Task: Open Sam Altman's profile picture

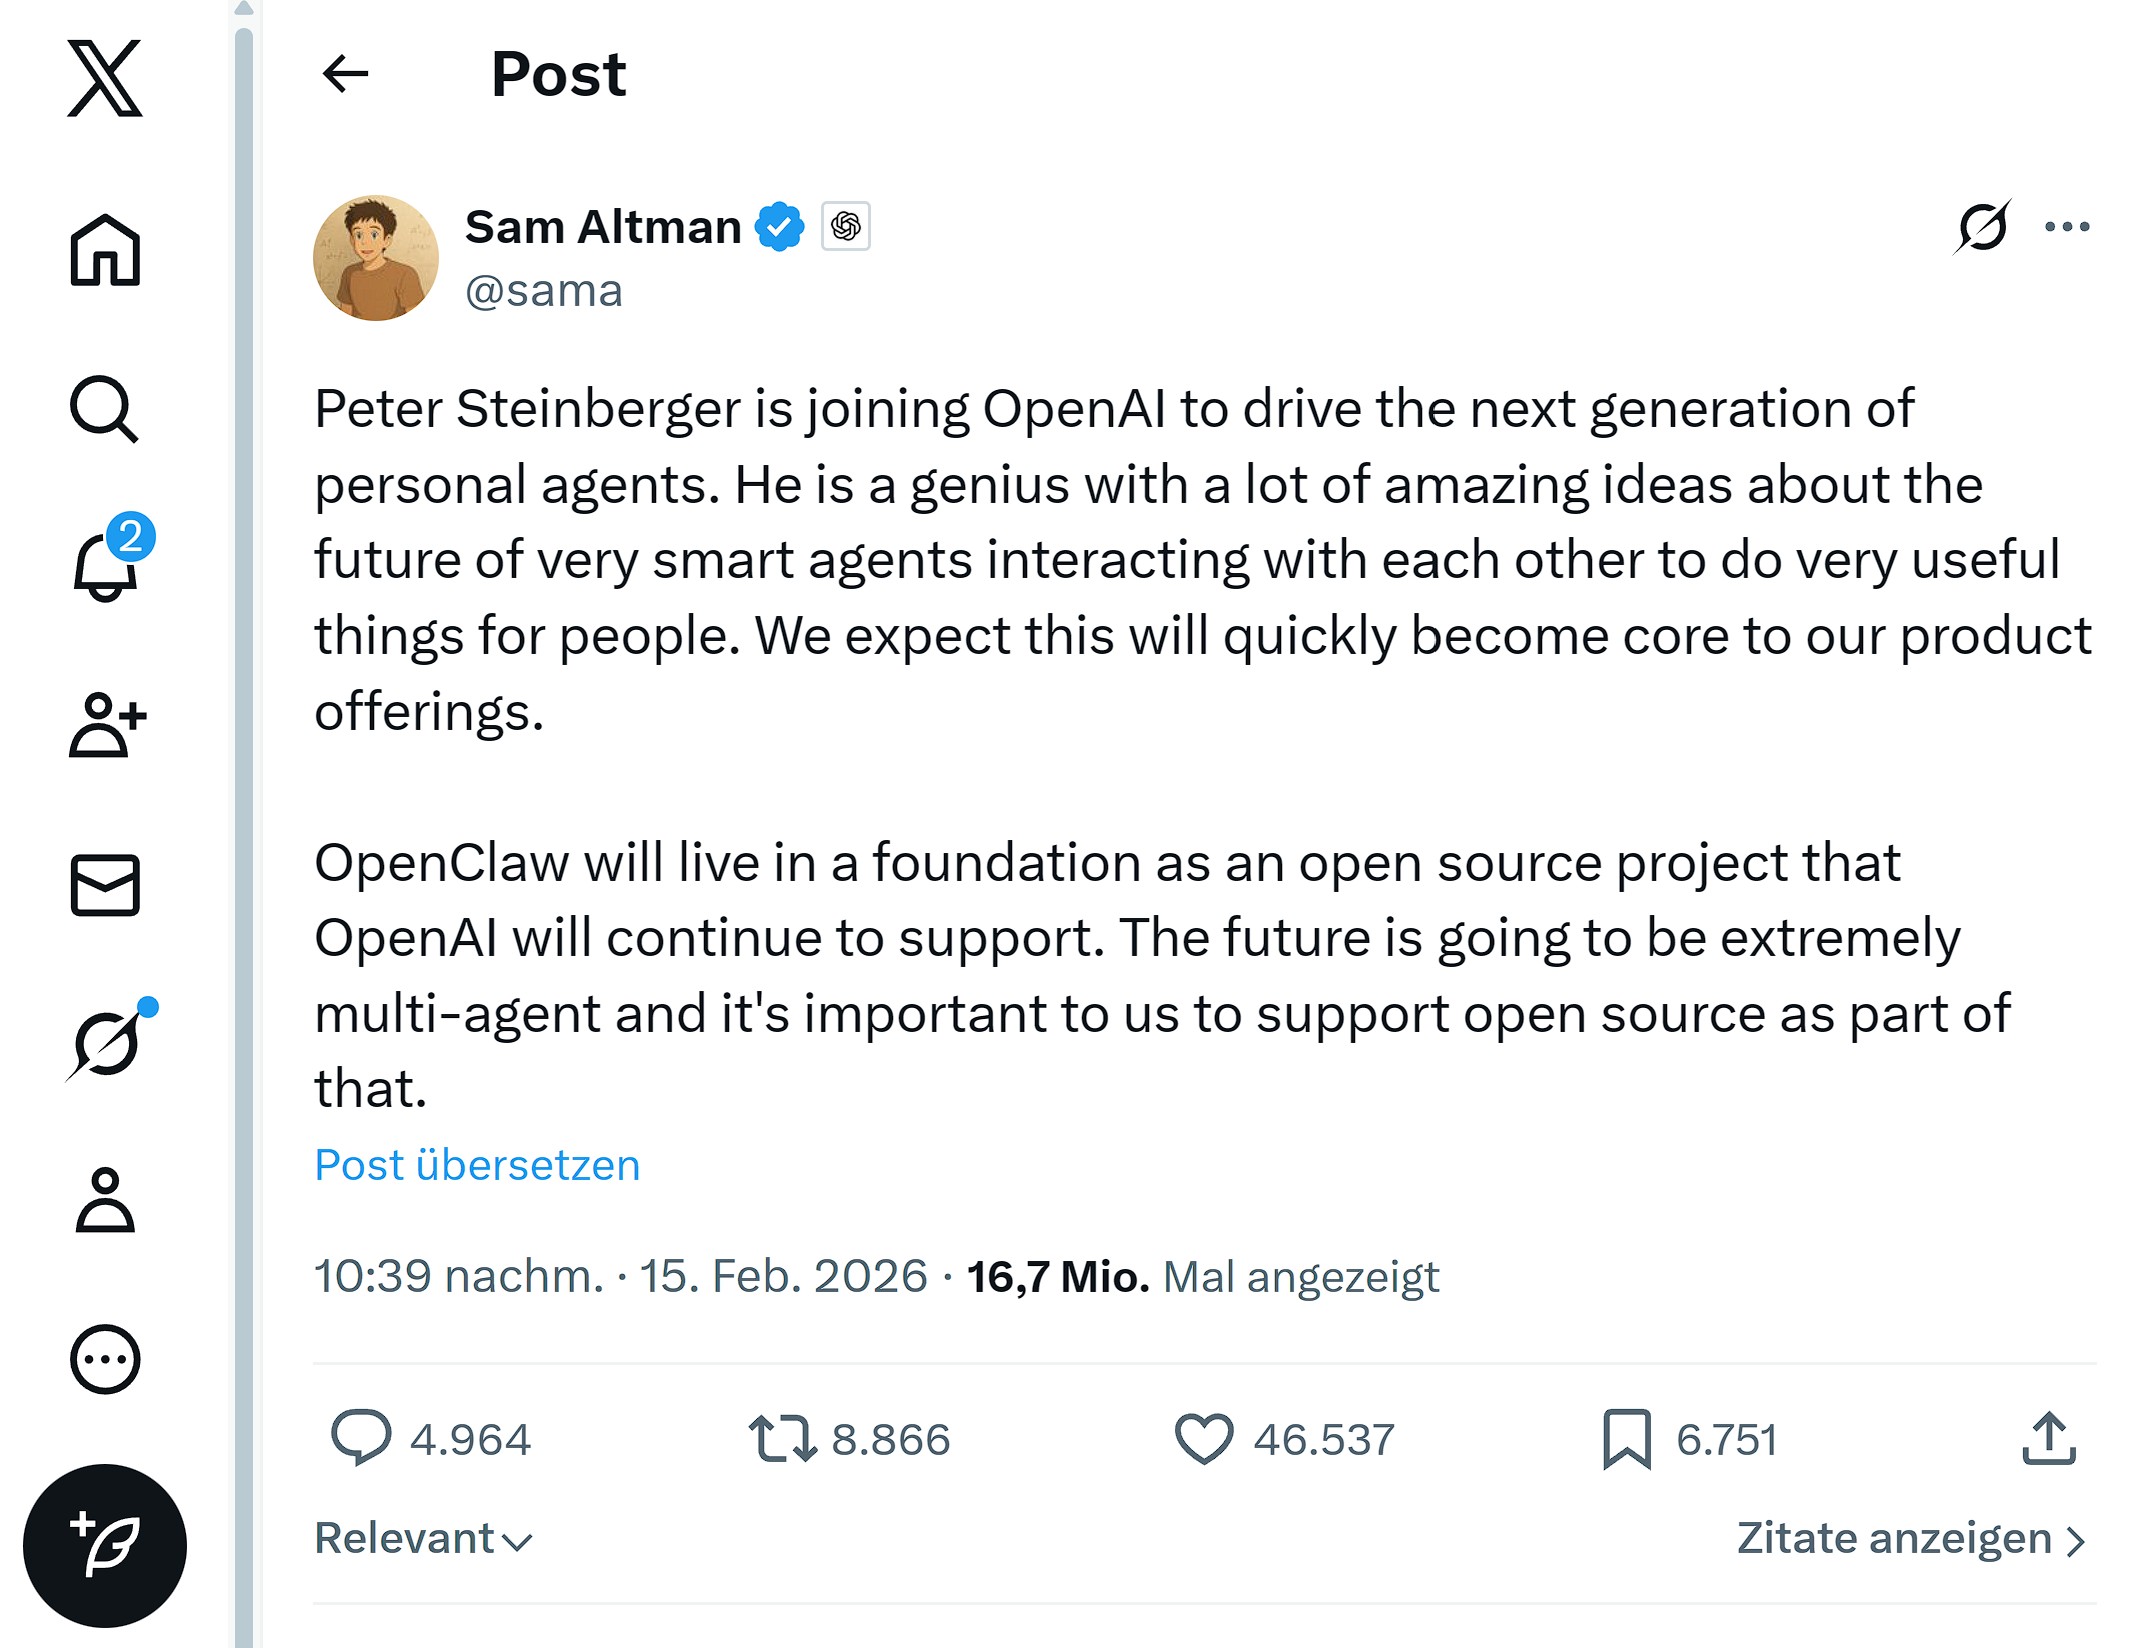Action: pyautogui.click(x=376, y=258)
